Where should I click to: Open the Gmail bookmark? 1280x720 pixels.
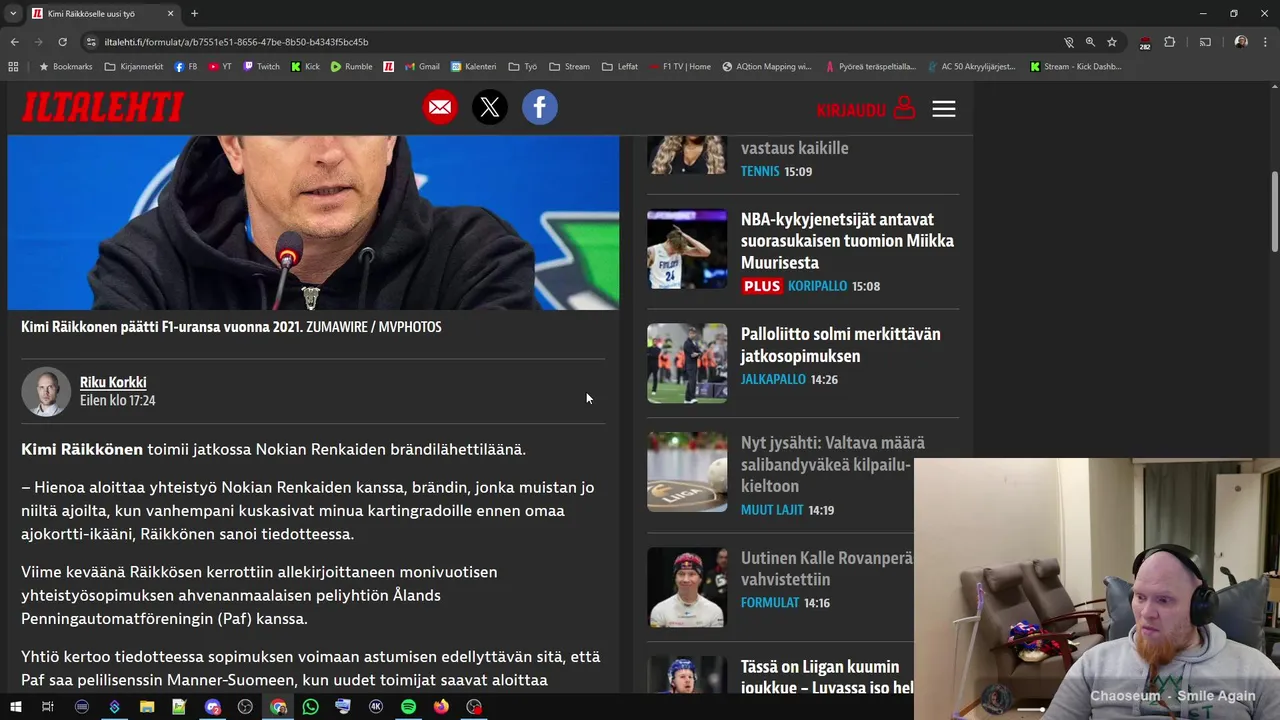pyautogui.click(x=422, y=67)
